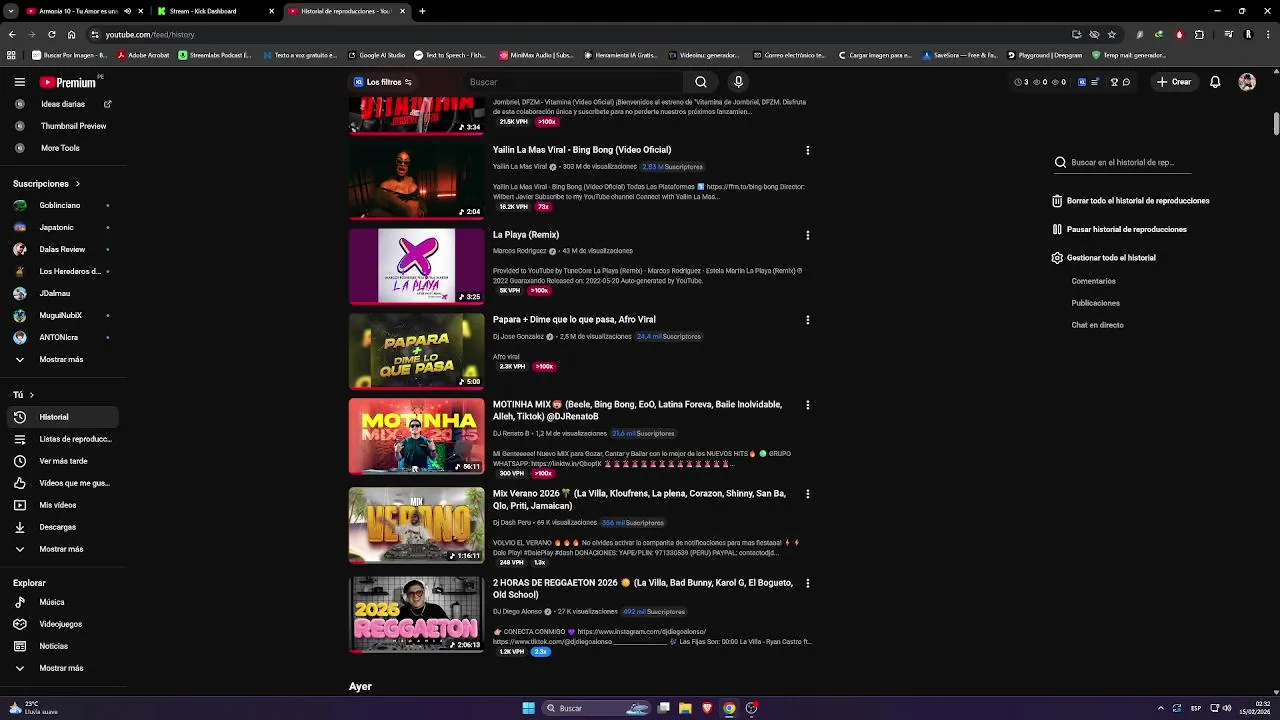
Task: Start voice search with microphone icon
Action: pyautogui.click(x=738, y=82)
